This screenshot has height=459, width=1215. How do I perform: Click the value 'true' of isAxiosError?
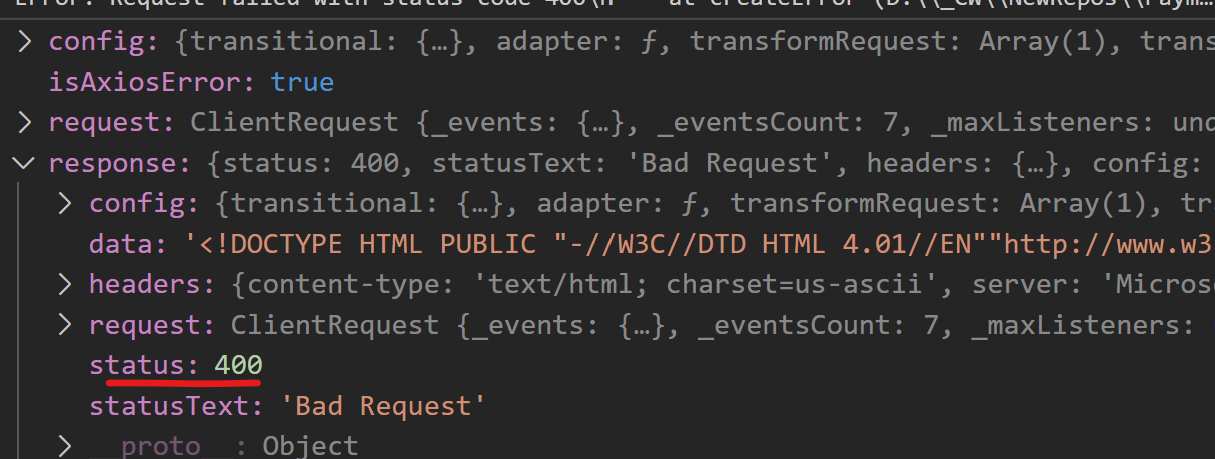302,82
